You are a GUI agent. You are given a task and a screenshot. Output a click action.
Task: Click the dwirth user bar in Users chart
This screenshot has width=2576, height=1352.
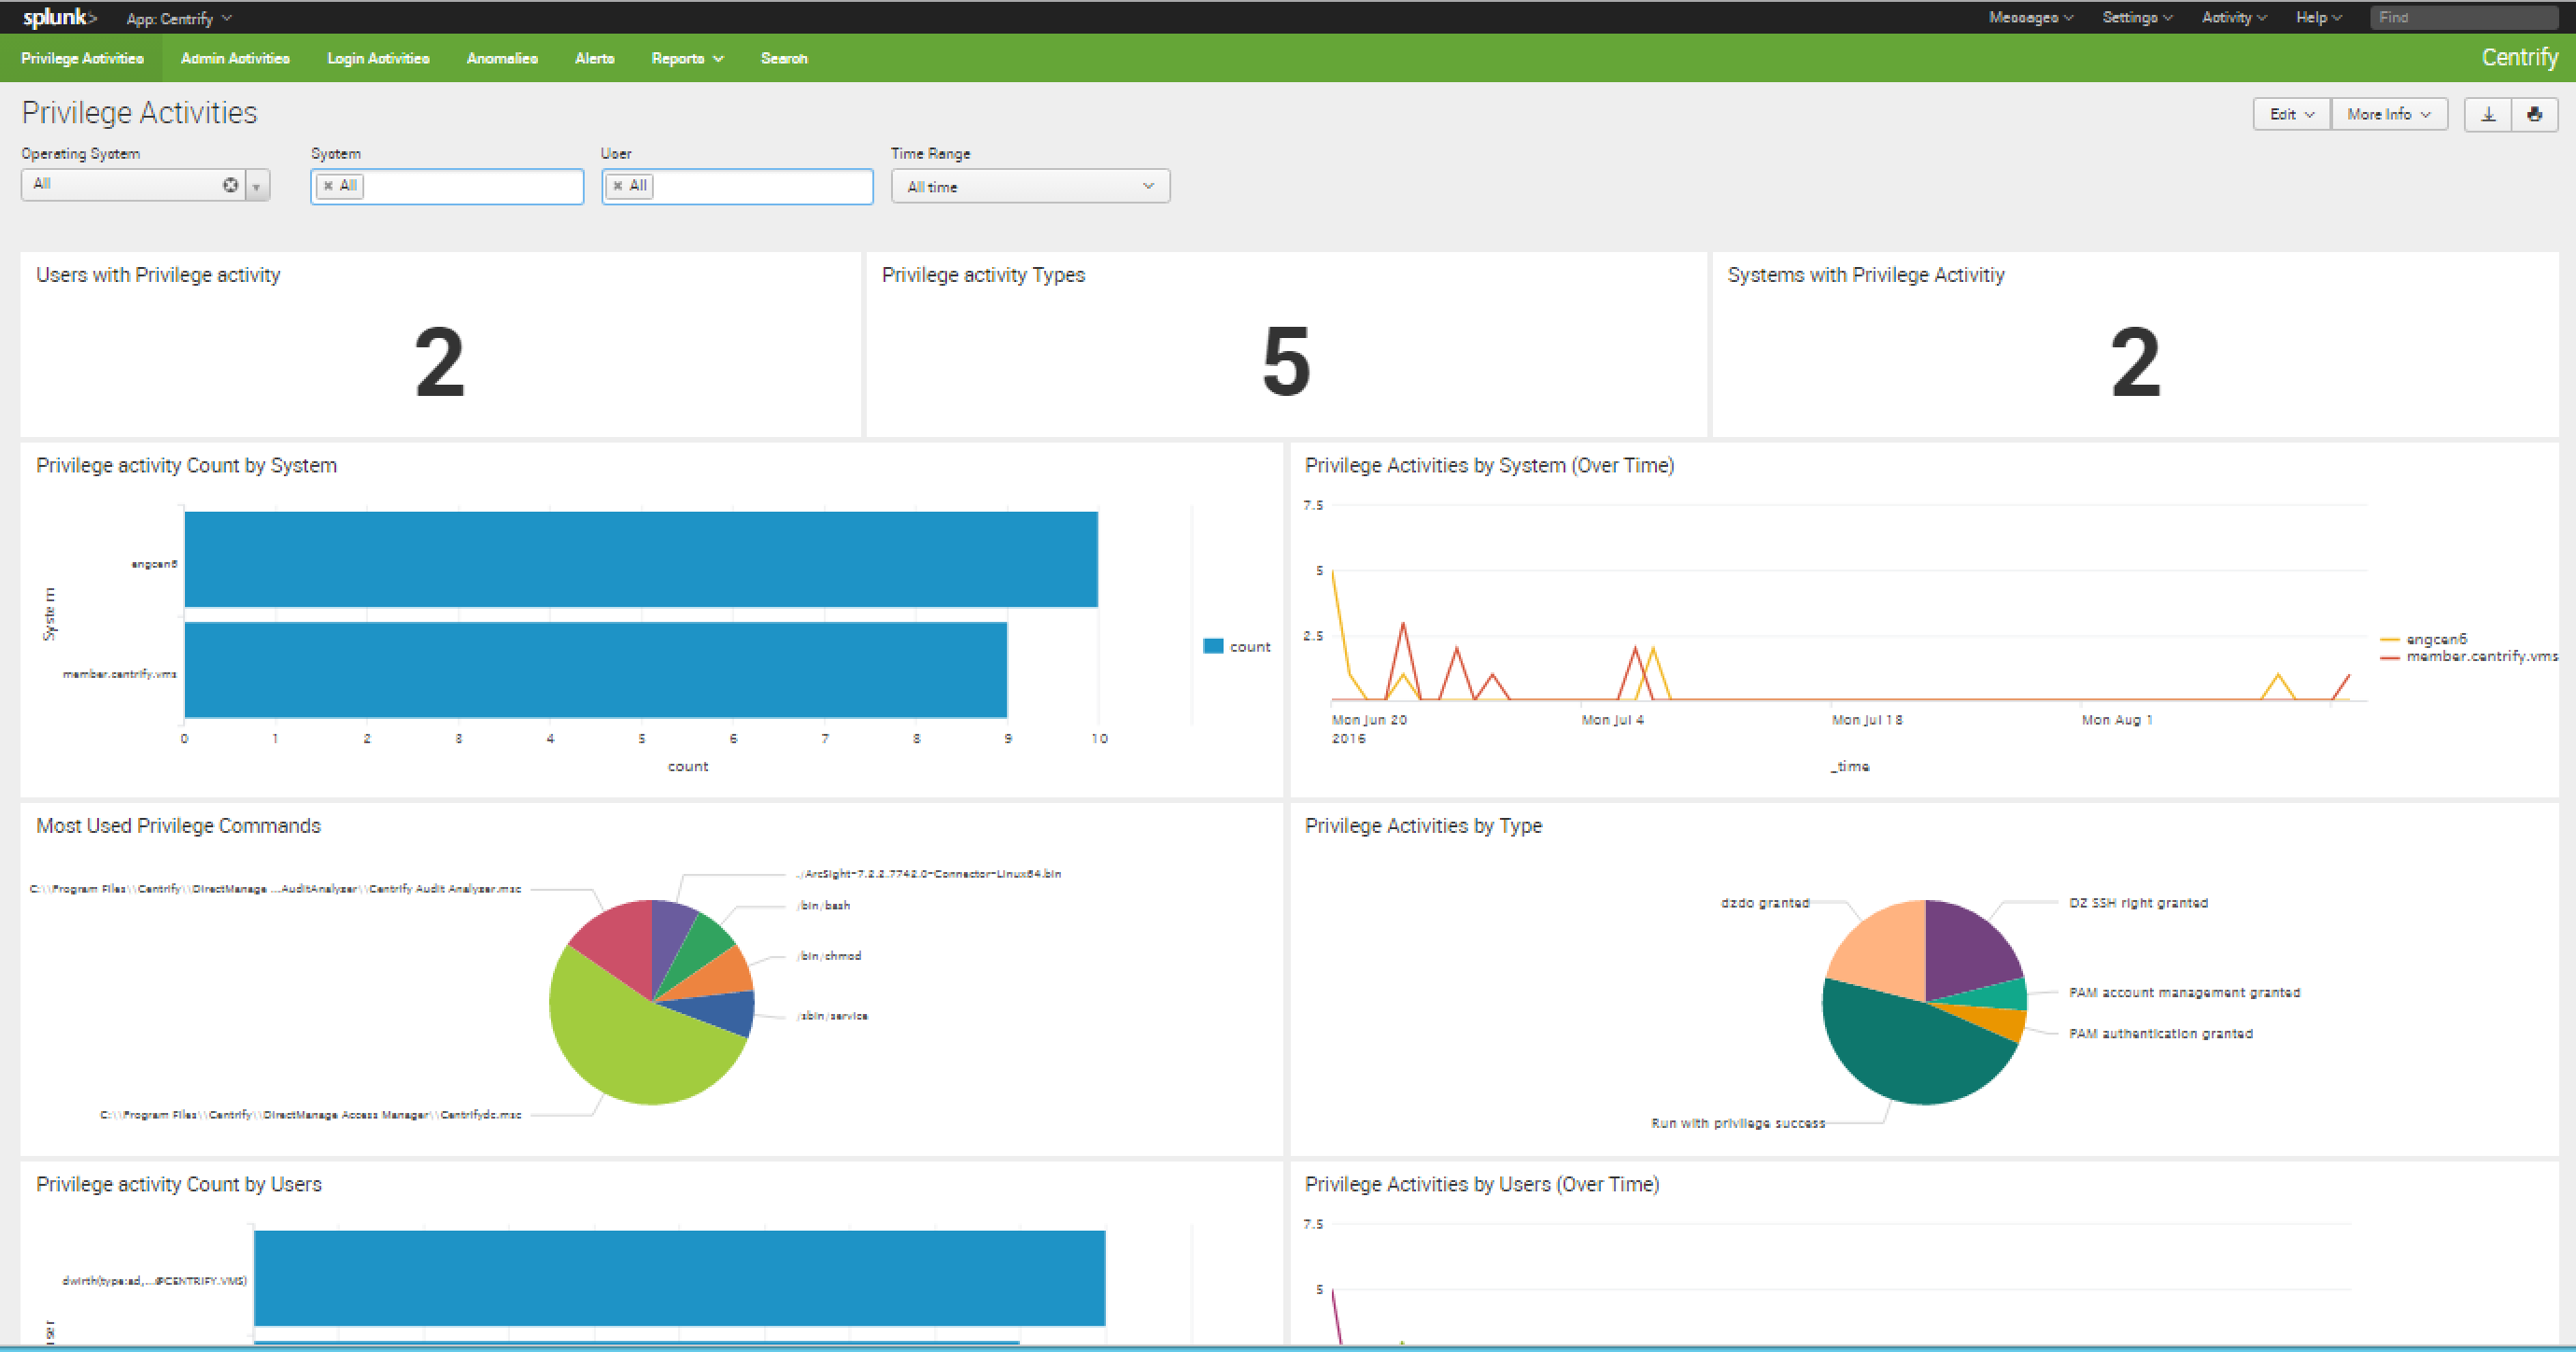679,1278
